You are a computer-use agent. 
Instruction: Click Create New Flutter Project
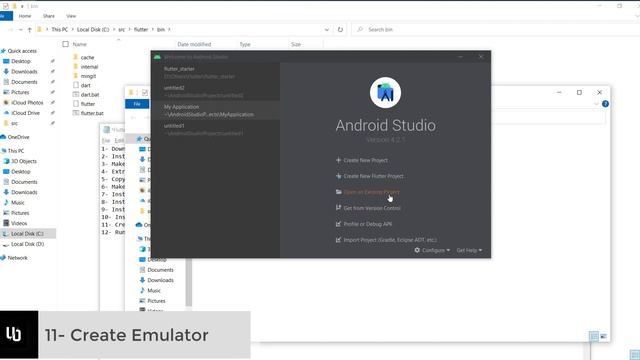(369, 176)
